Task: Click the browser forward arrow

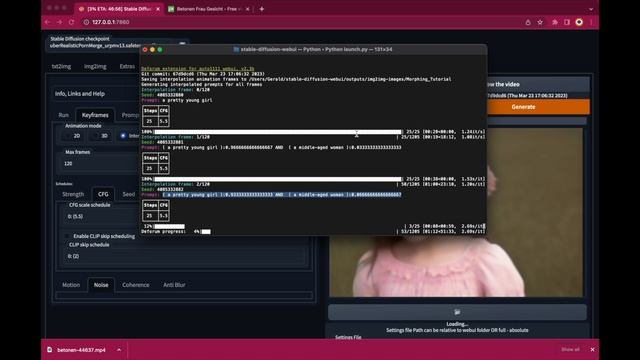Action: coord(60,22)
